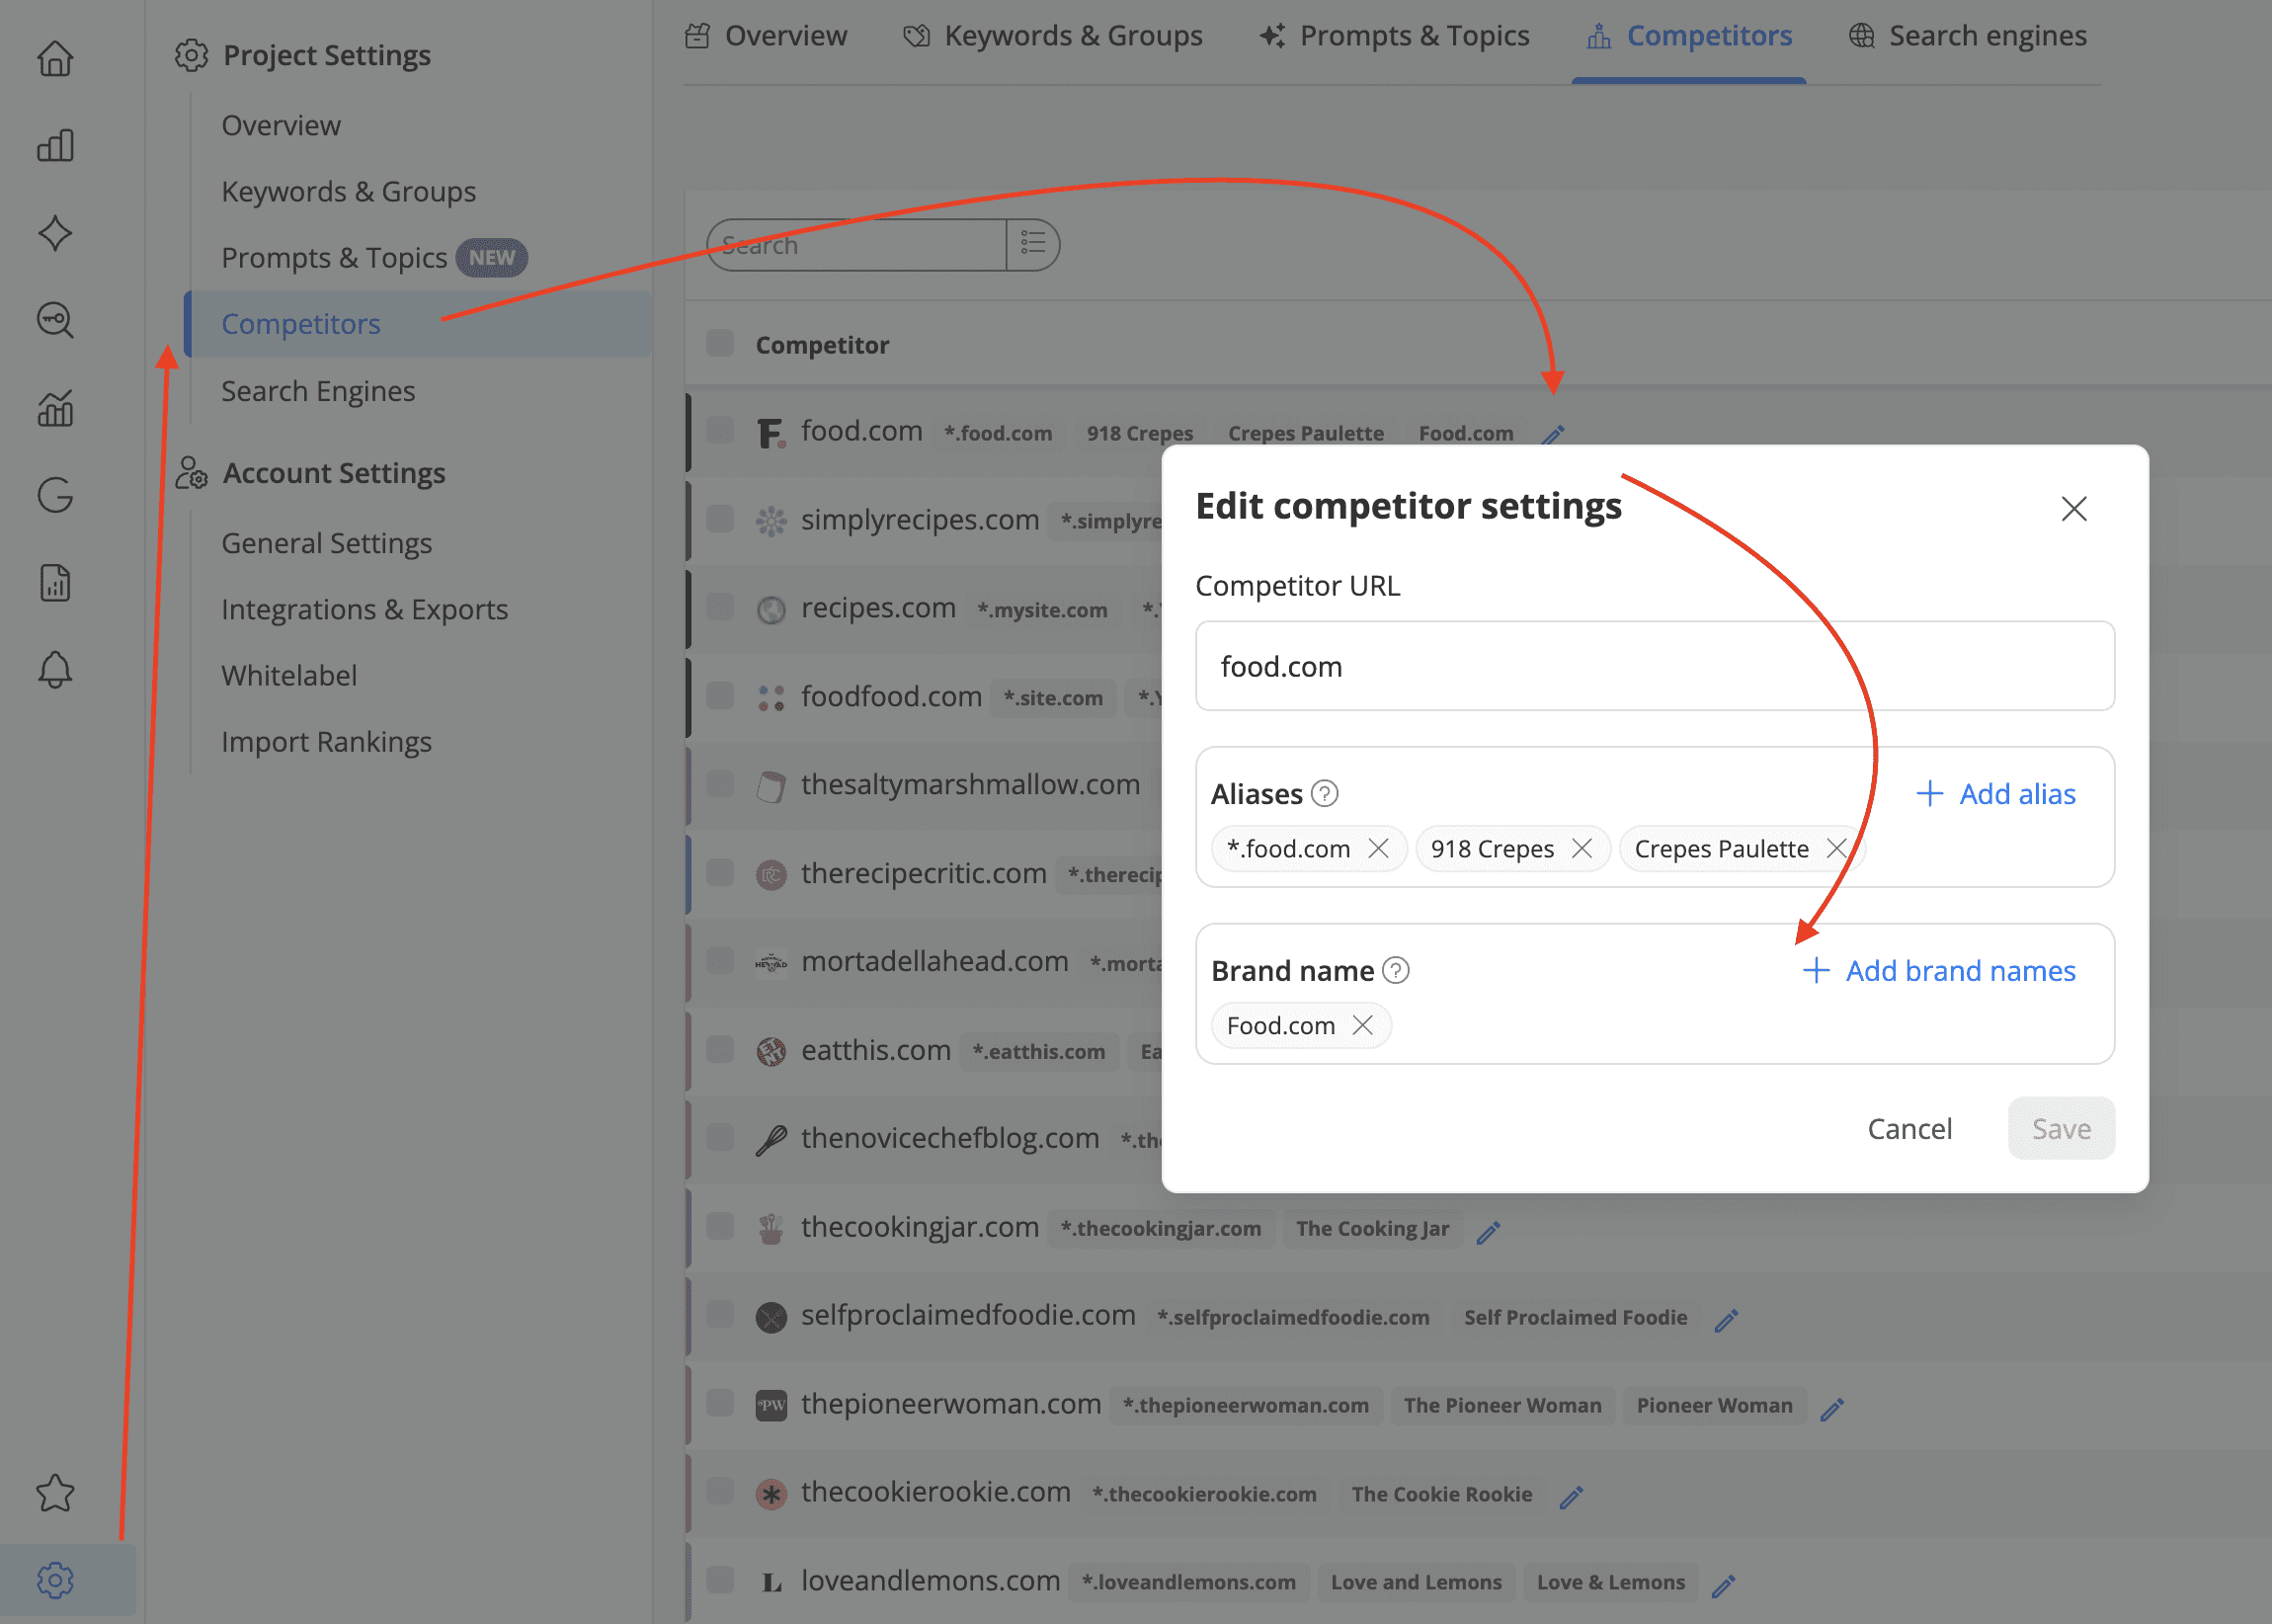The width and height of the screenshot is (2272, 1624).
Task: Open Overview in Project Settings menu
Action: [x=281, y=125]
